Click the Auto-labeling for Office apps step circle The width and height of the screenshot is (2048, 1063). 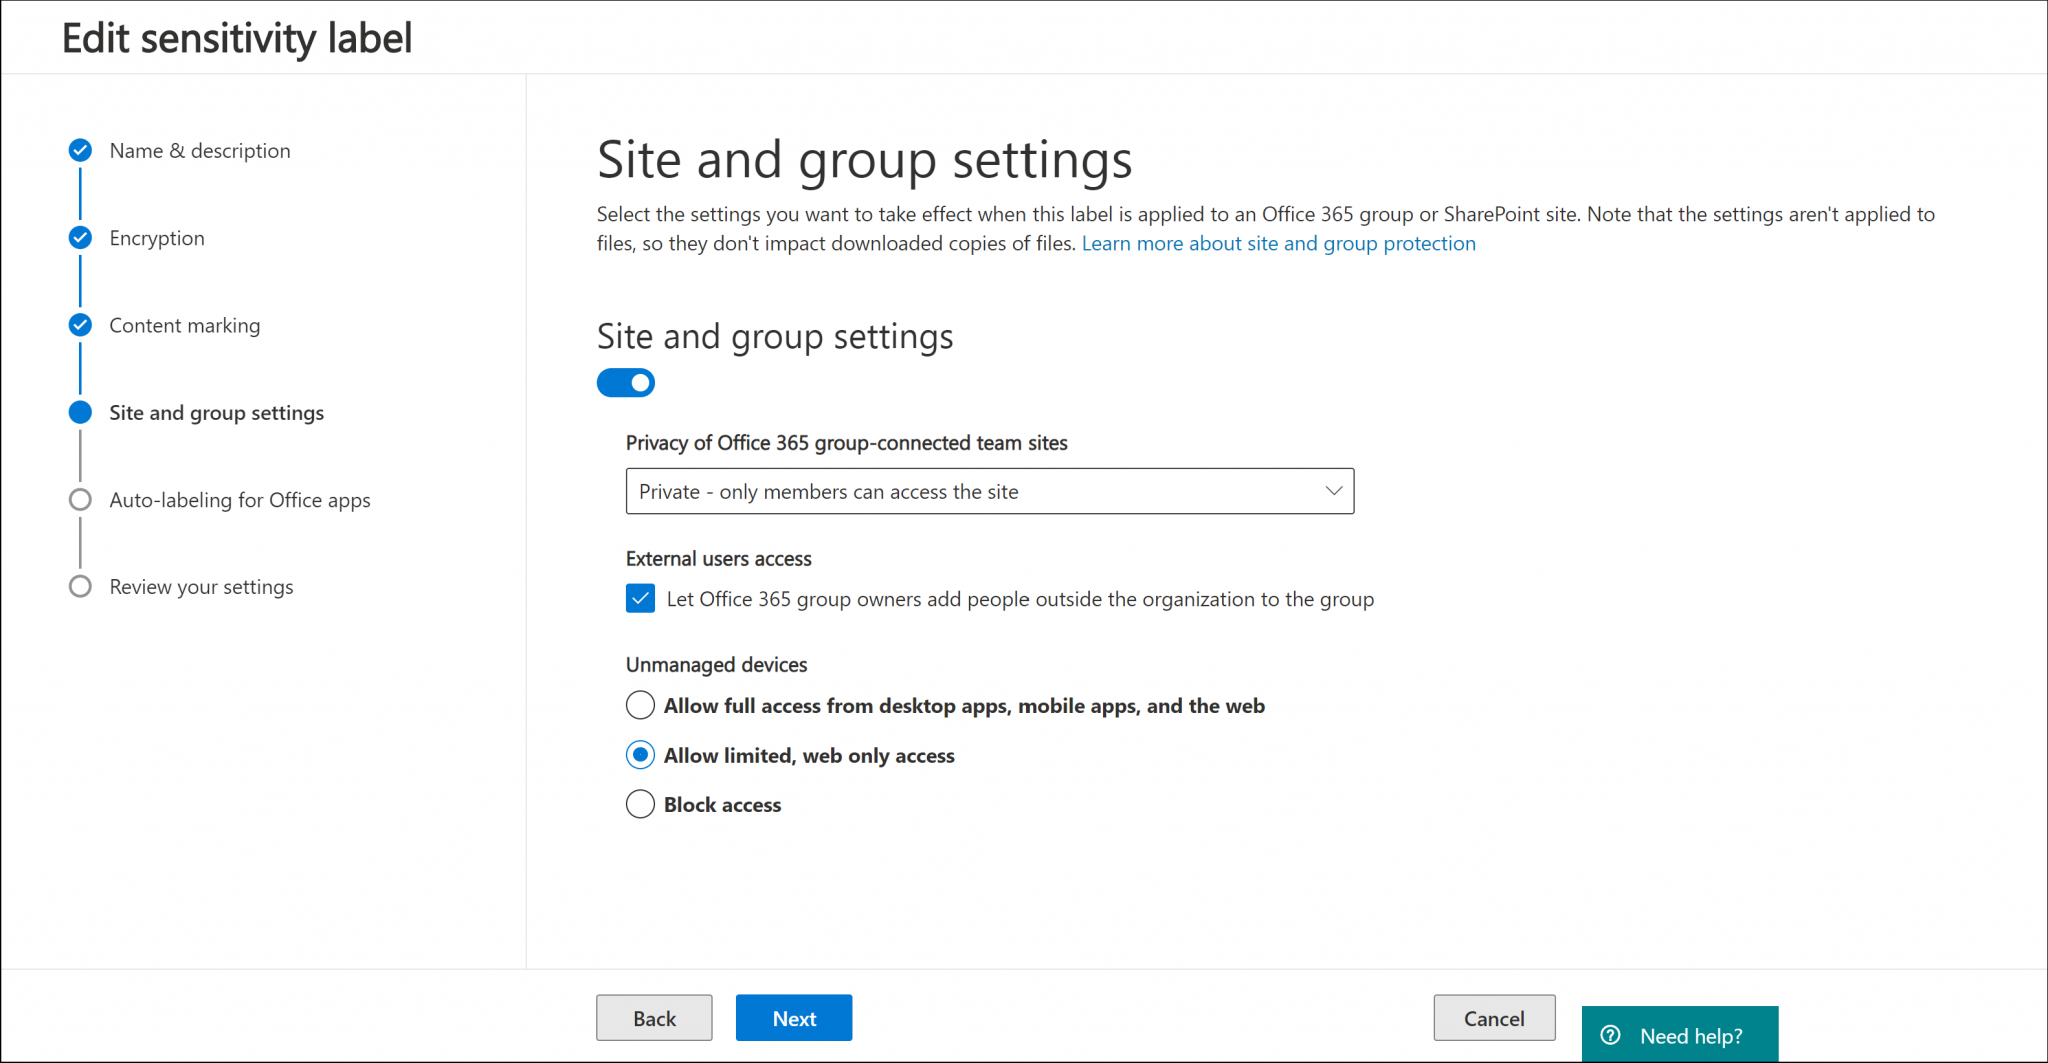(80, 500)
